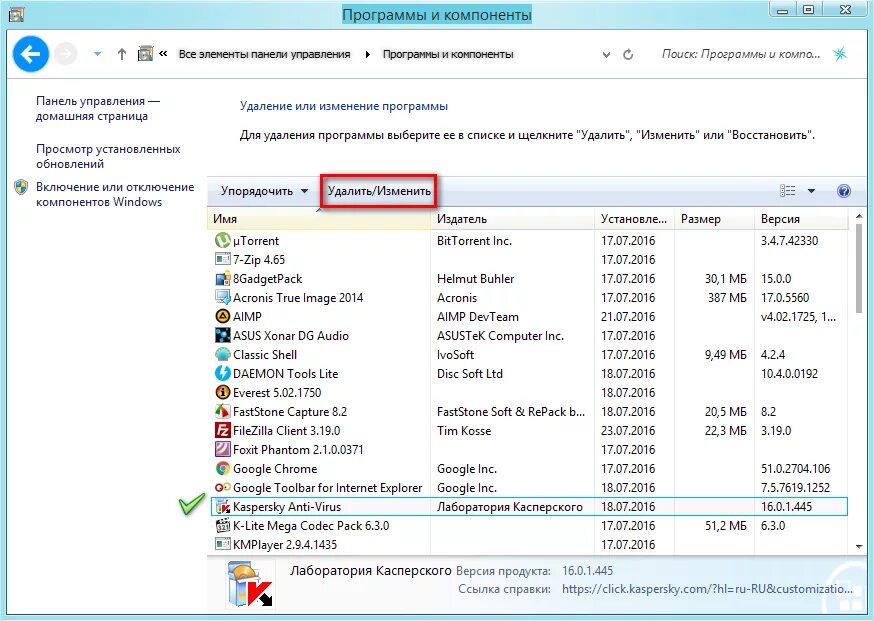Refresh the Programs and Features list

coord(628,55)
